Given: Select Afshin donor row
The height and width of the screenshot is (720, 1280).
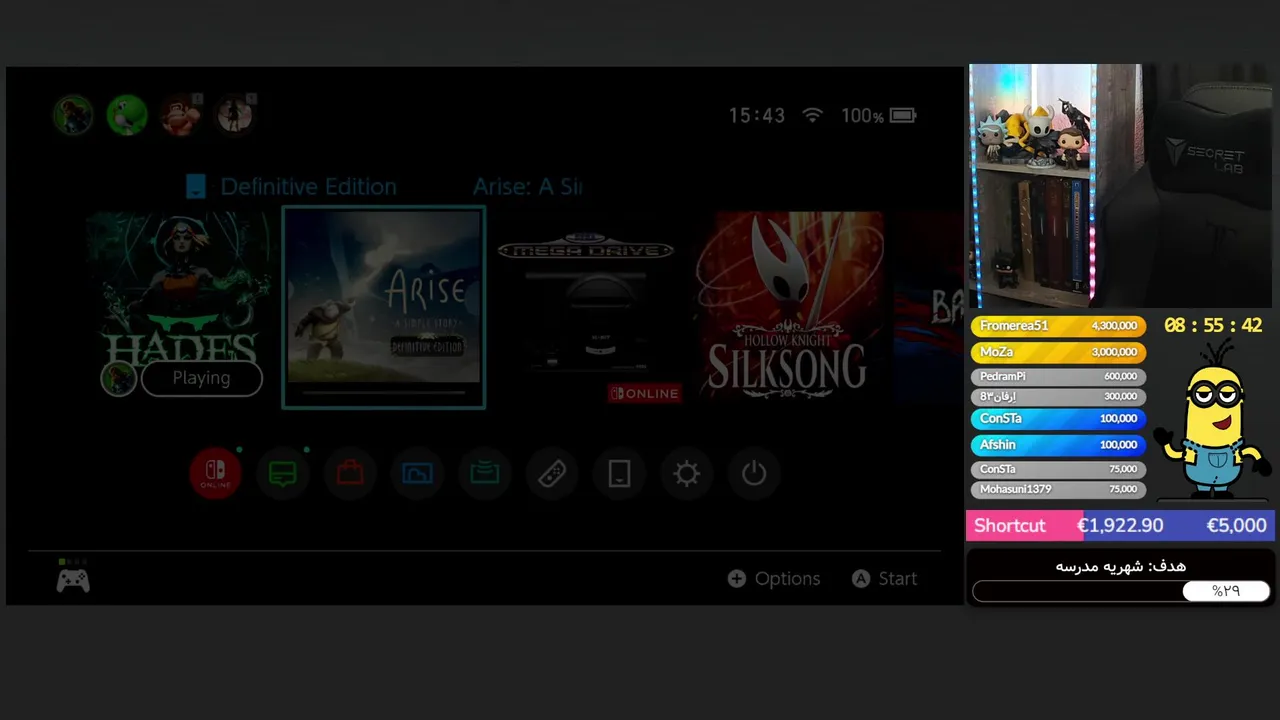Looking at the screenshot, I should (1059, 444).
